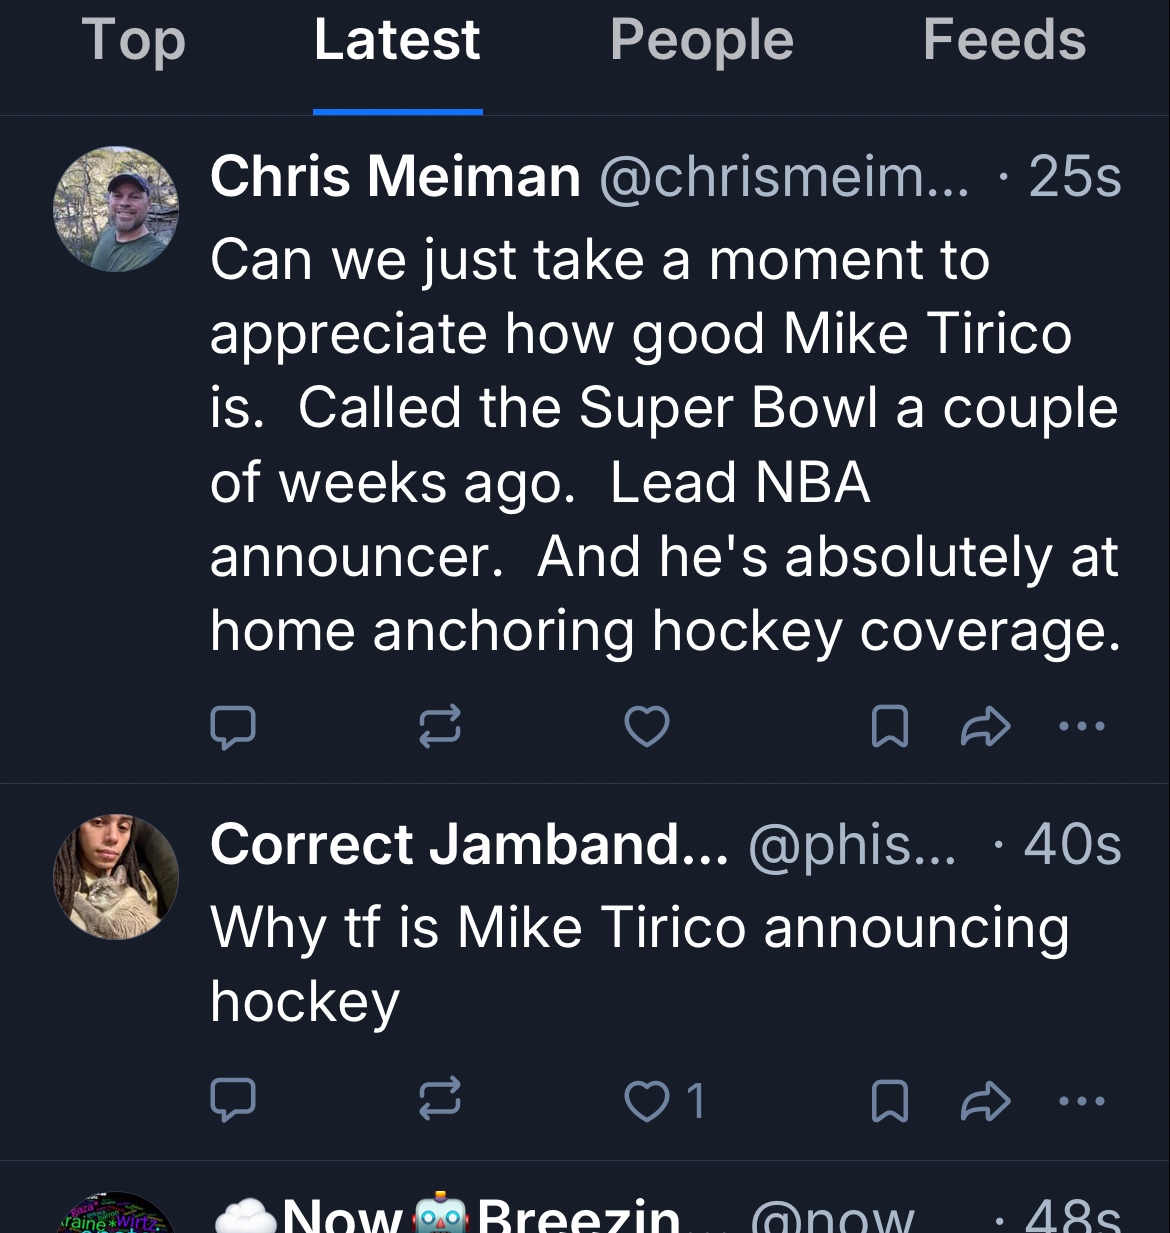View Correct Jamband's avatar photo
Screen dimensions: 1170x1233
point(116,877)
